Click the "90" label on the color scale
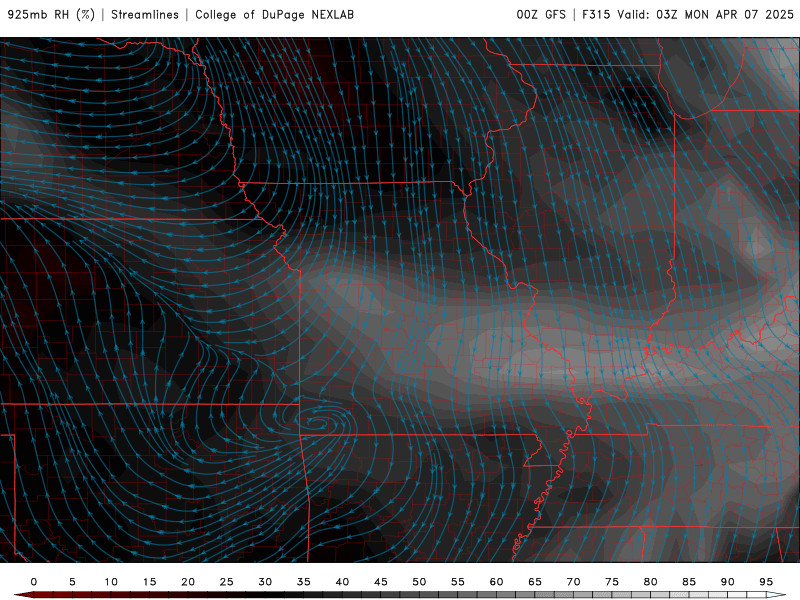800x600 pixels. coord(727,582)
